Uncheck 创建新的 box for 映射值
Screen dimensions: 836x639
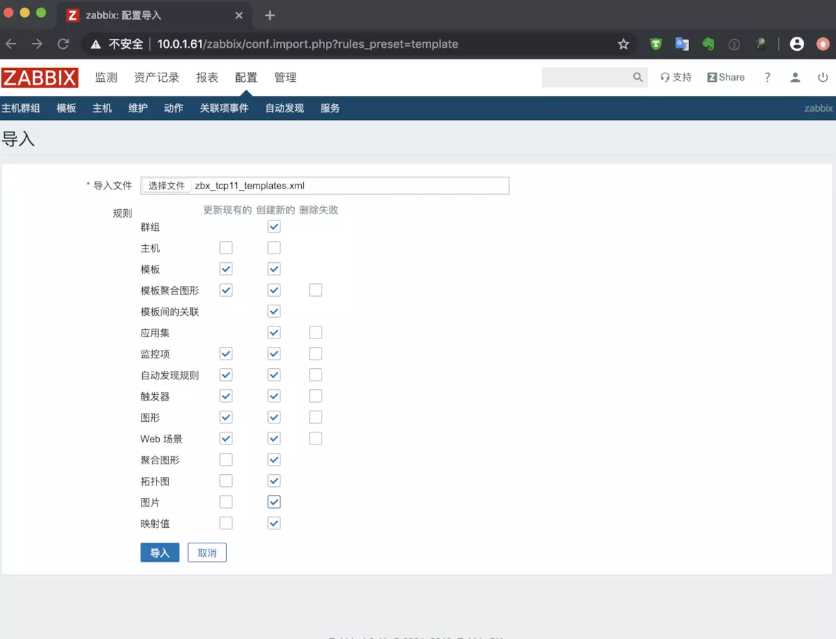click(x=274, y=523)
